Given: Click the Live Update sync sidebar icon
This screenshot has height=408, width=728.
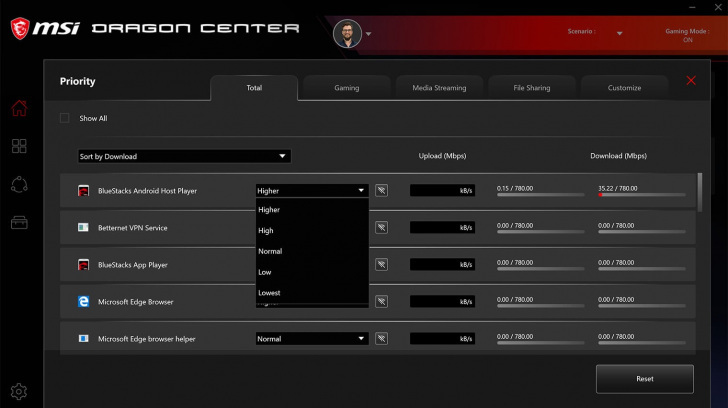Looking at the screenshot, I should coord(19,184).
